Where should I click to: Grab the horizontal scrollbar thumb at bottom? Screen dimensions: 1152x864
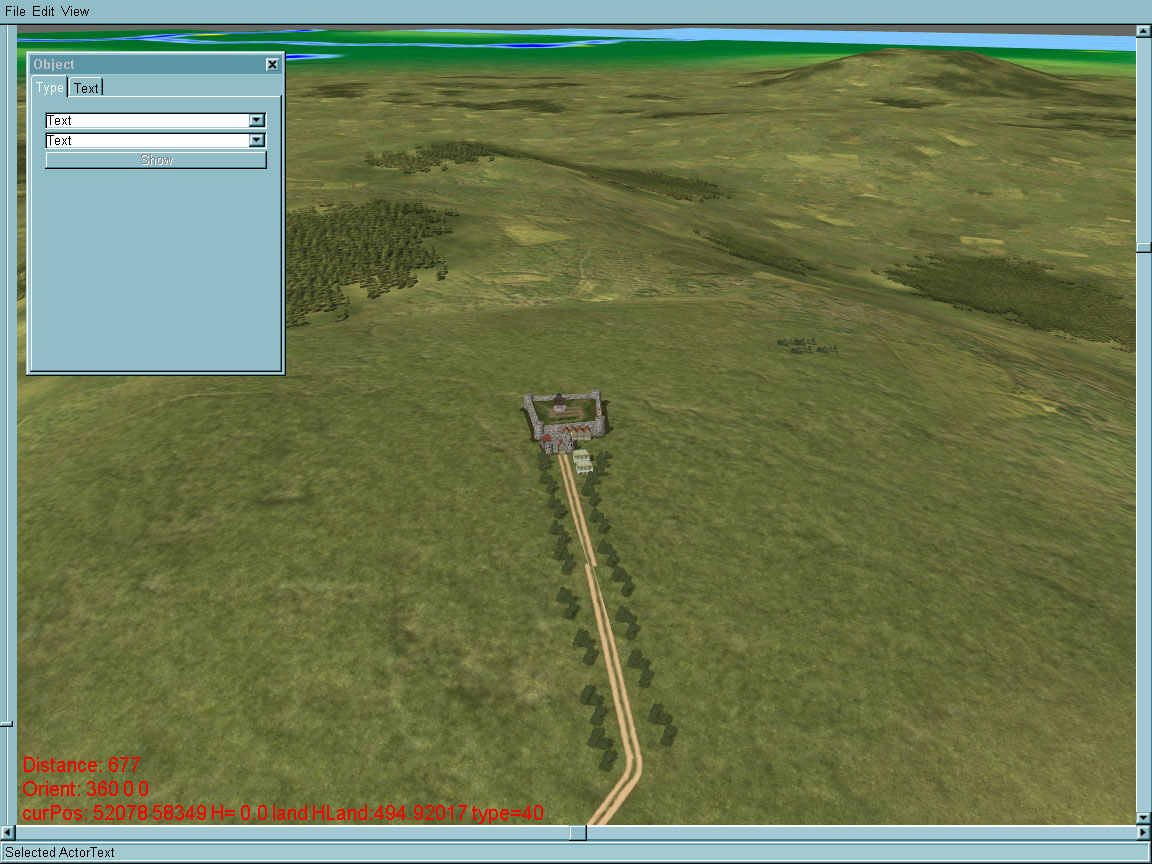click(578, 833)
